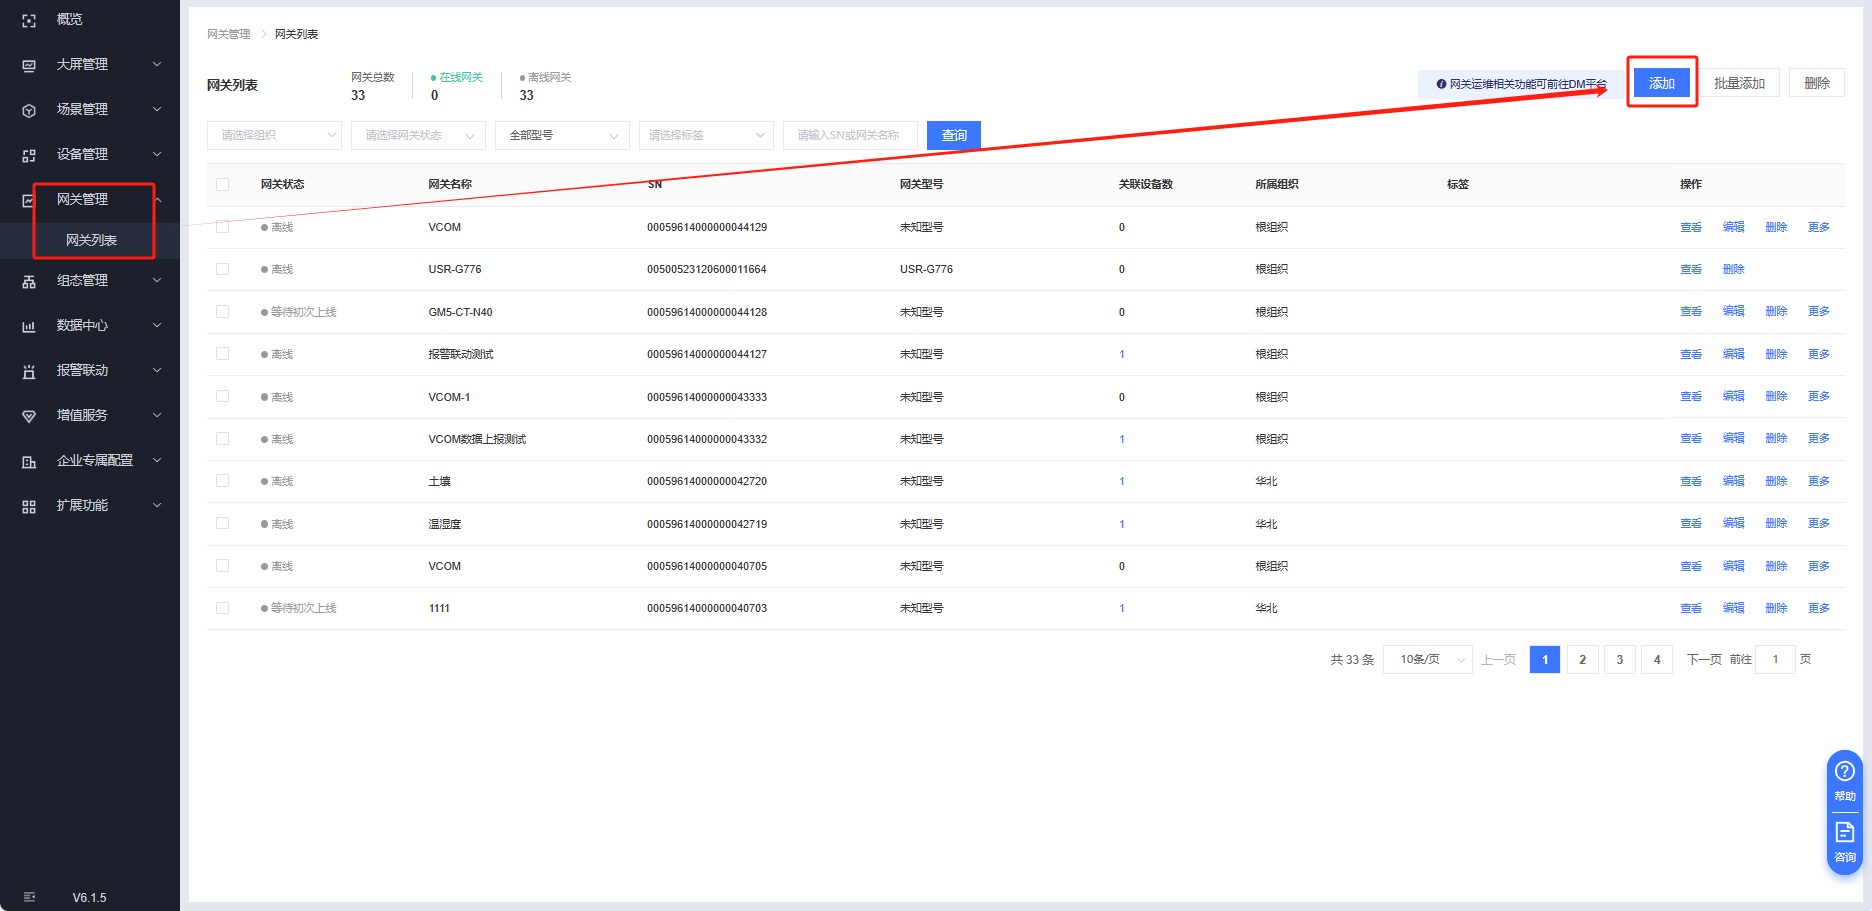The image size is (1872, 911).
Task: Select 网关列表 in the sidebar submenu
Action: pyautogui.click(x=91, y=240)
